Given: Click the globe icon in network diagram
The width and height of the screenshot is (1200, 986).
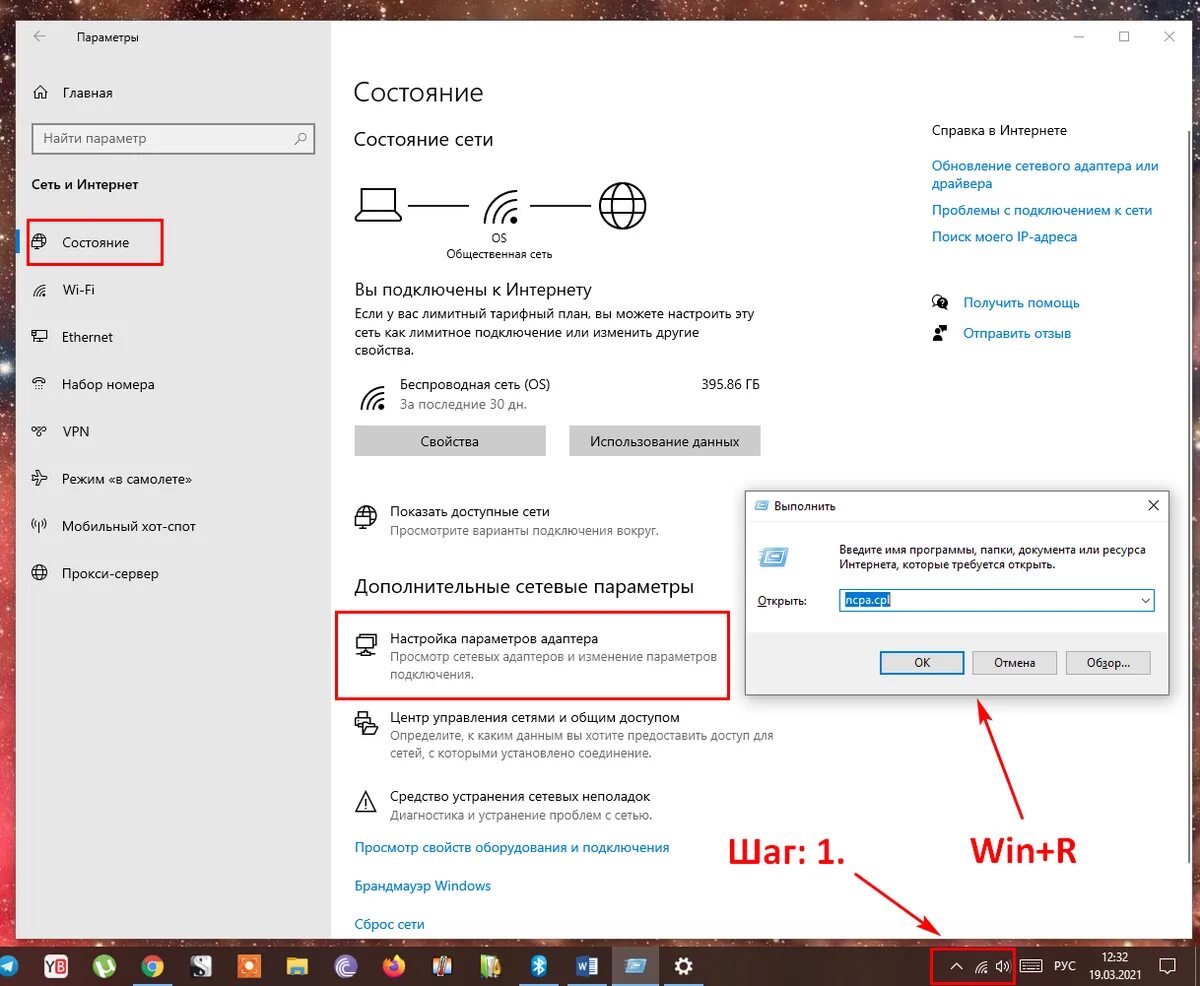Looking at the screenshot, I should tap(622, 207).
